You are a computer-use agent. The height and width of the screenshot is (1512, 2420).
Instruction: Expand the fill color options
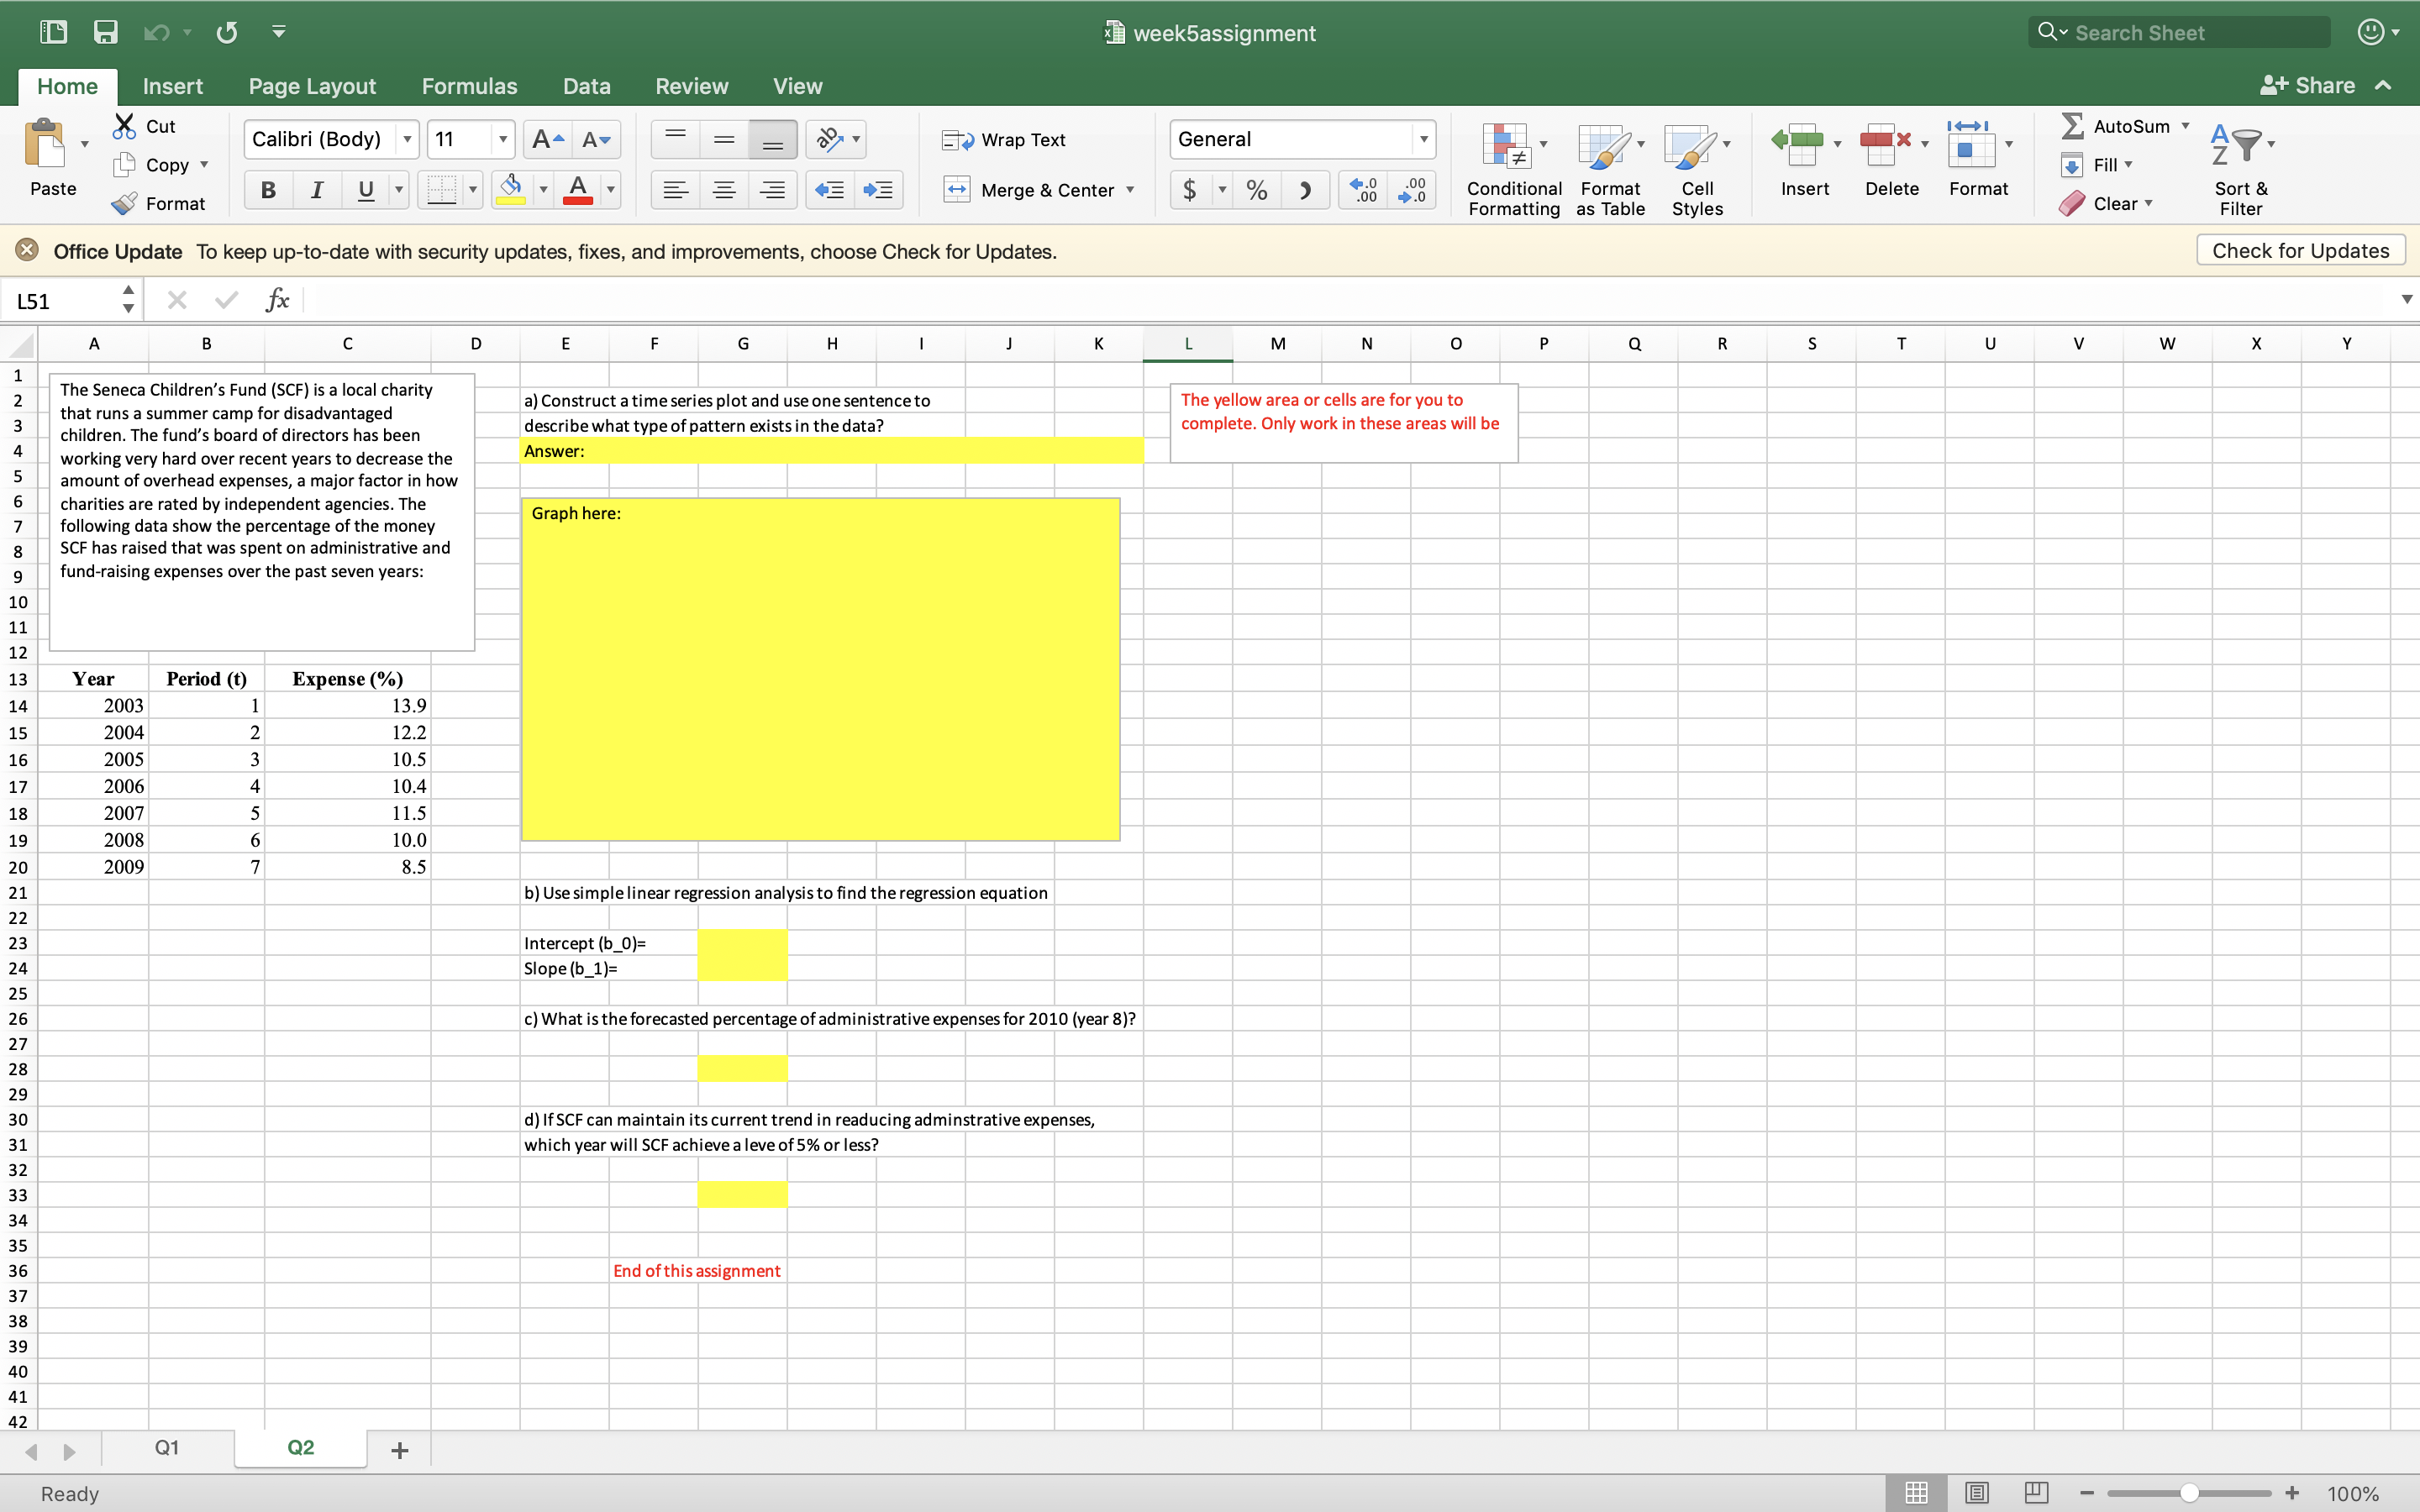pos(543,189)
